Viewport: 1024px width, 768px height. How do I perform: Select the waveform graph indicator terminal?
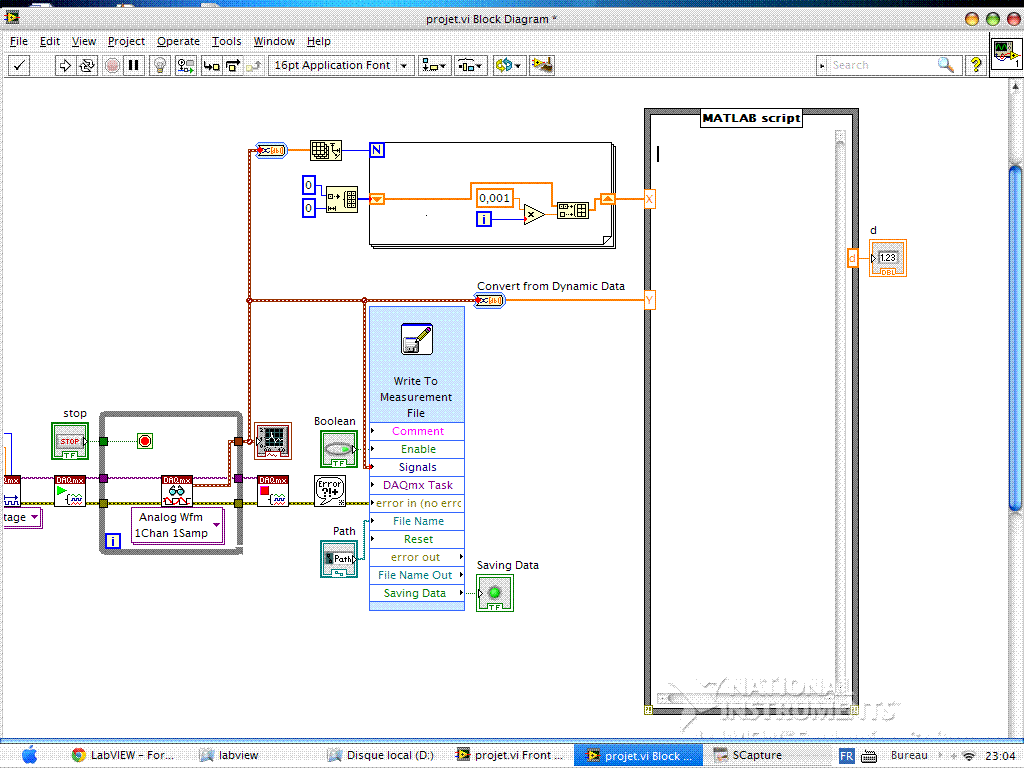tap(273, 441)
